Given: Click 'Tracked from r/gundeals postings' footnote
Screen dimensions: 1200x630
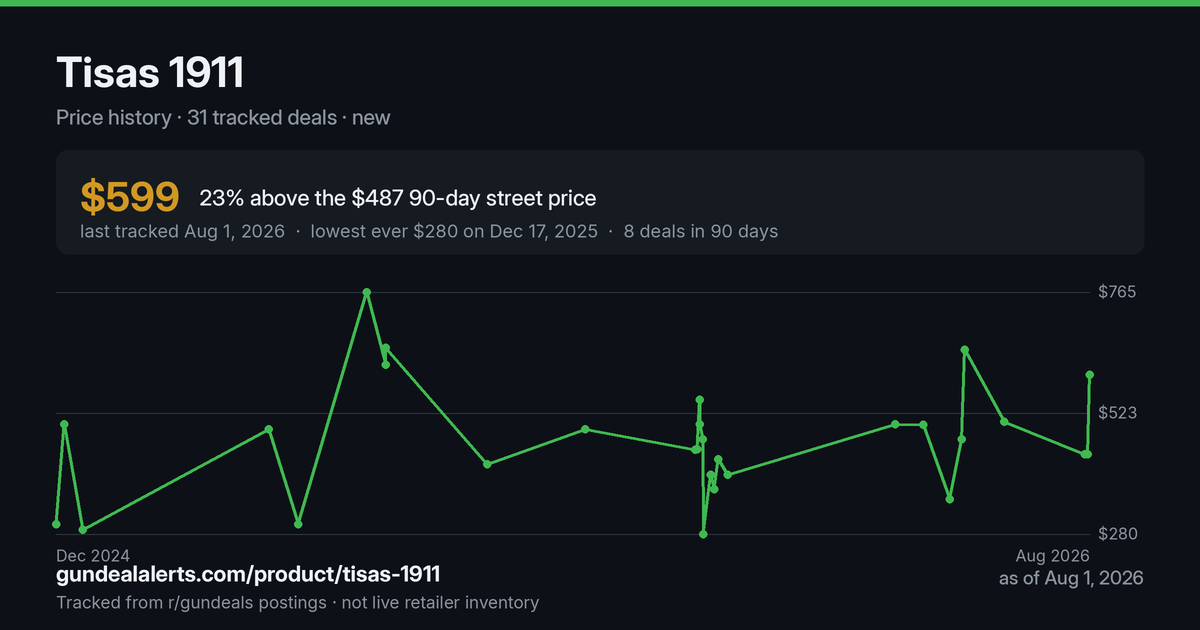Looking at the screenshot, I should pos(190,602).
